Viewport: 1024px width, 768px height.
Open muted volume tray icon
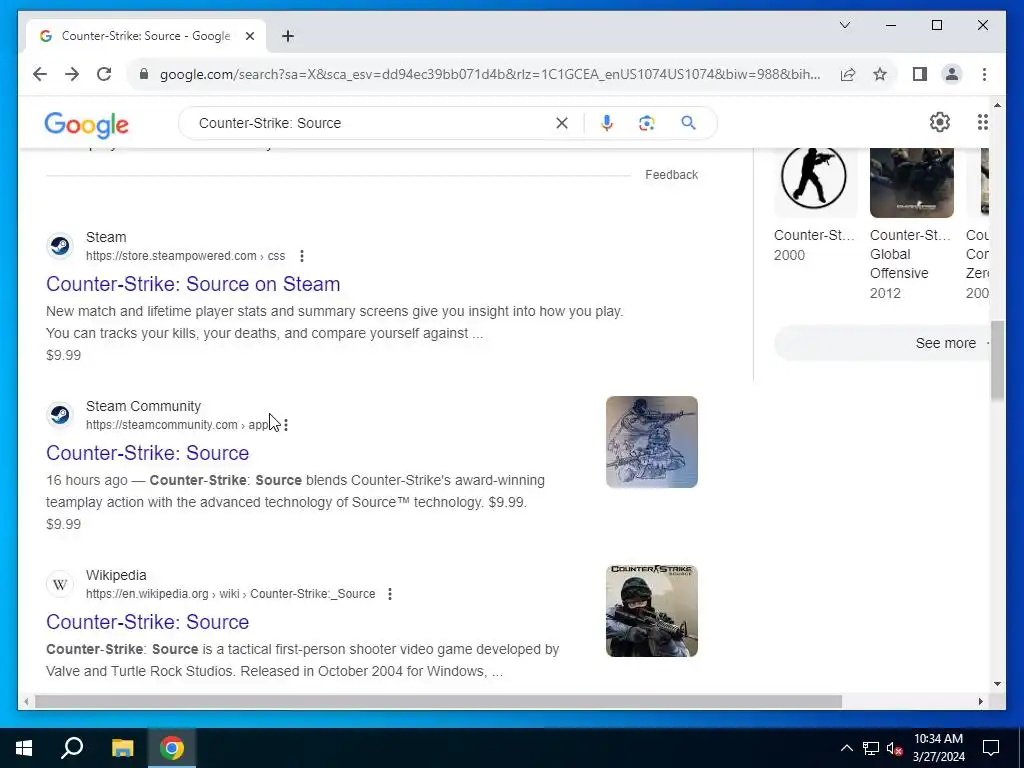tap(894, 748)
